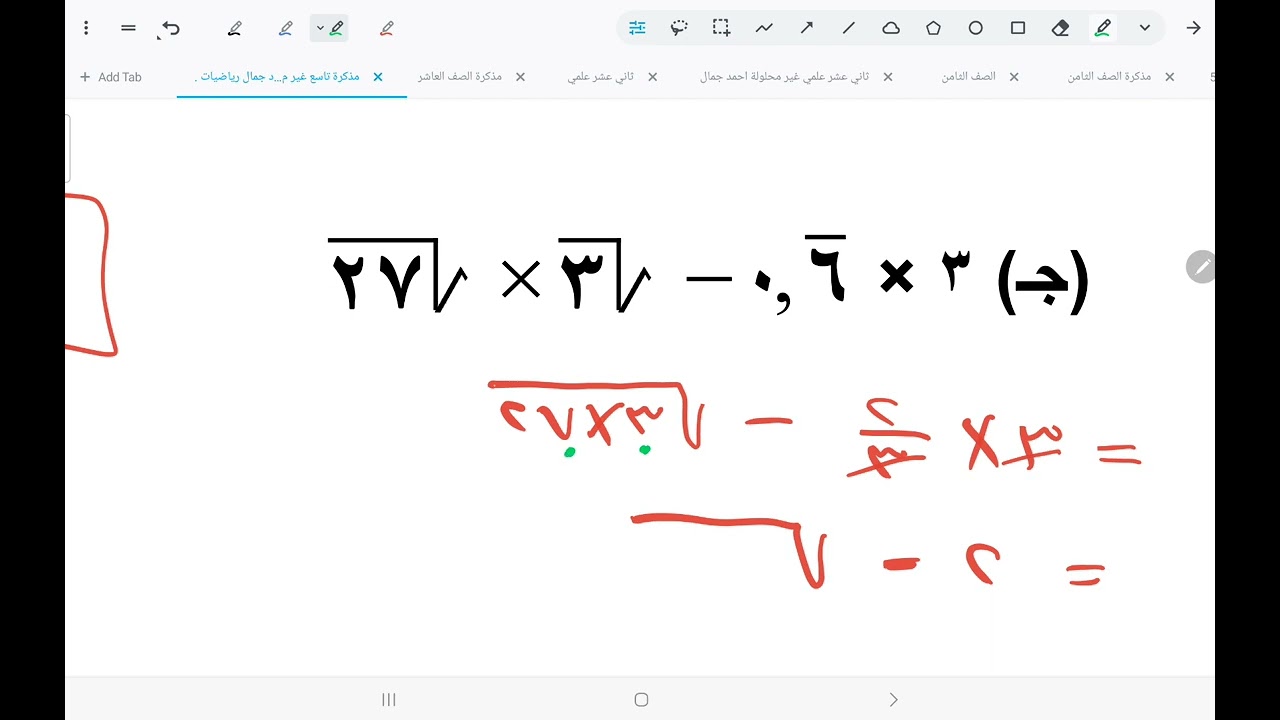Image resolution: width=1280 pixels, height=720 pixels.
Task: Close the مذكرة الصف الثامن tab
Action: [x=1169, y=77]
